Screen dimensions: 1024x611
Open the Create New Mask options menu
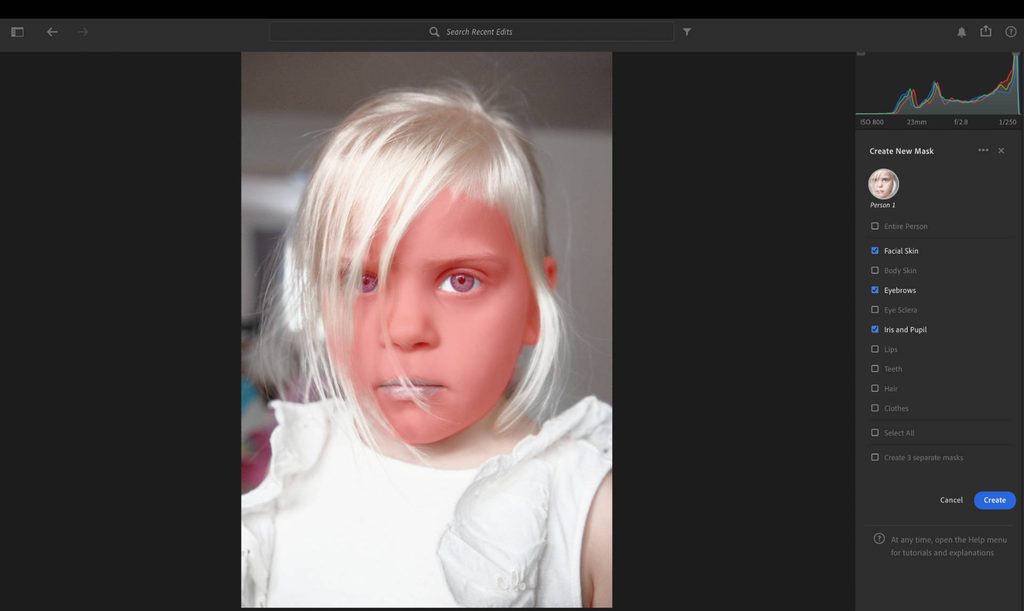coord(983,150)
